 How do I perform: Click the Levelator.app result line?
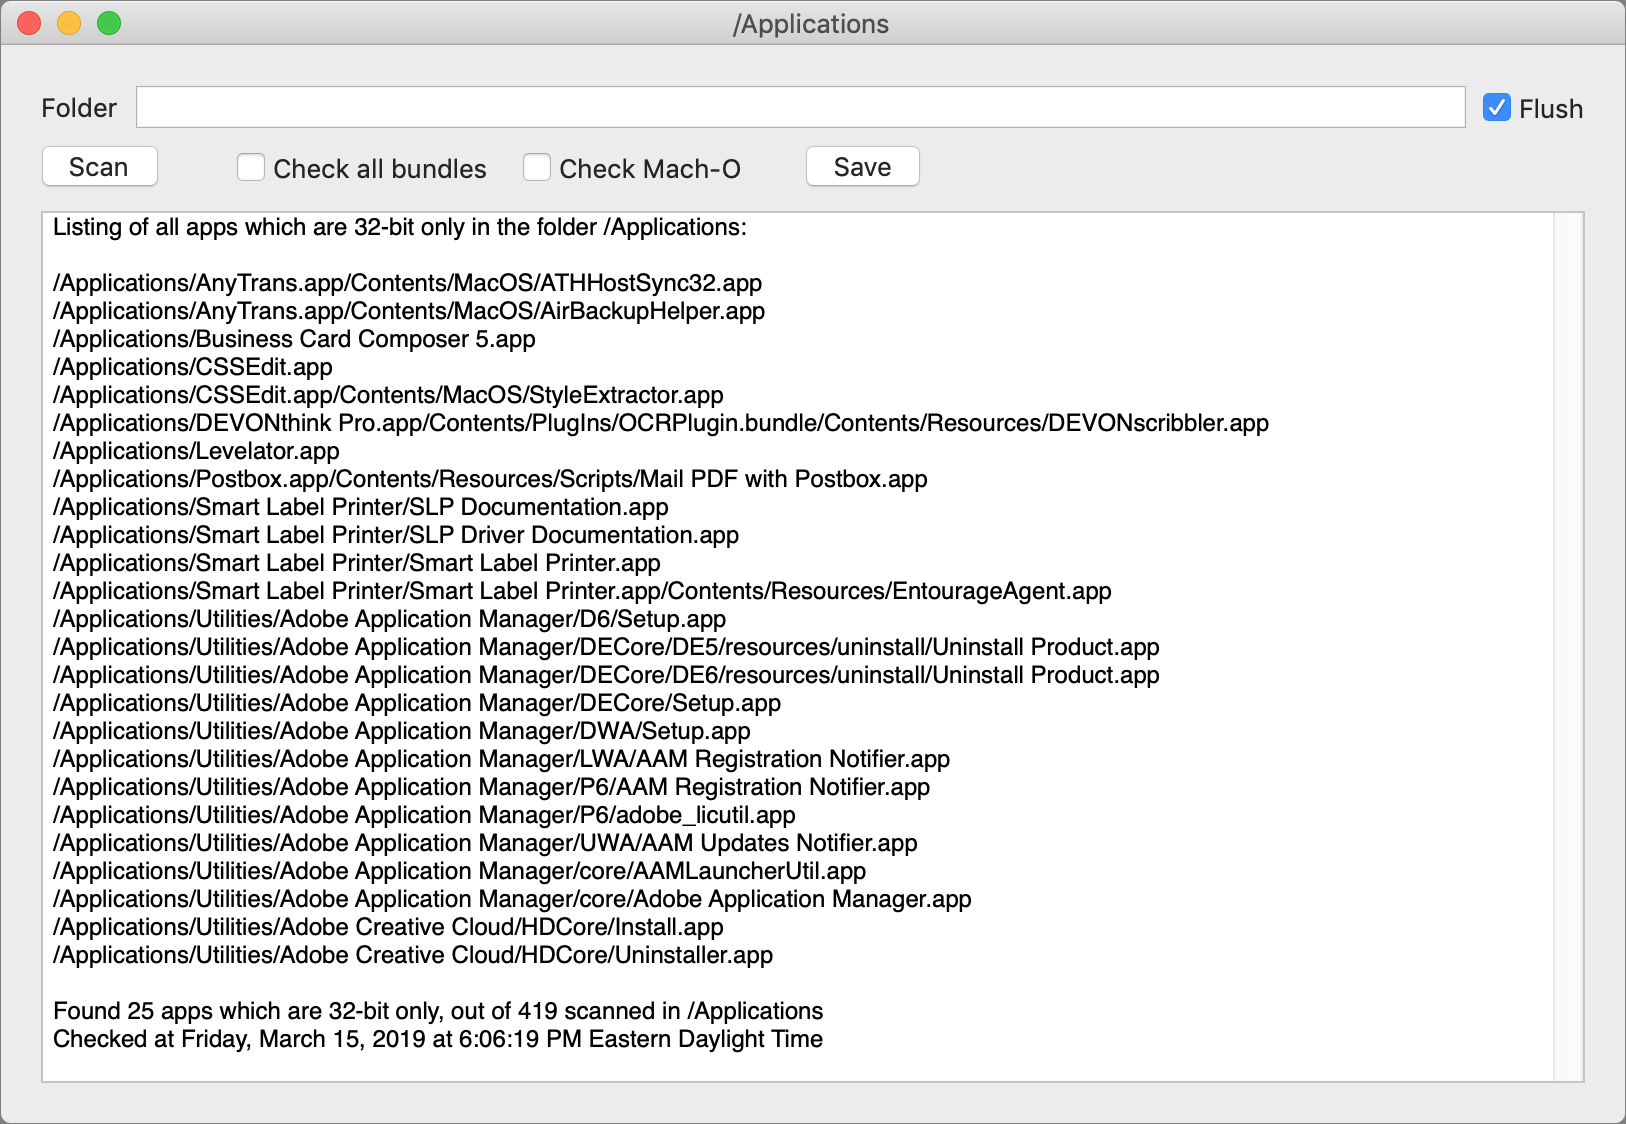(x=196, y=451)
